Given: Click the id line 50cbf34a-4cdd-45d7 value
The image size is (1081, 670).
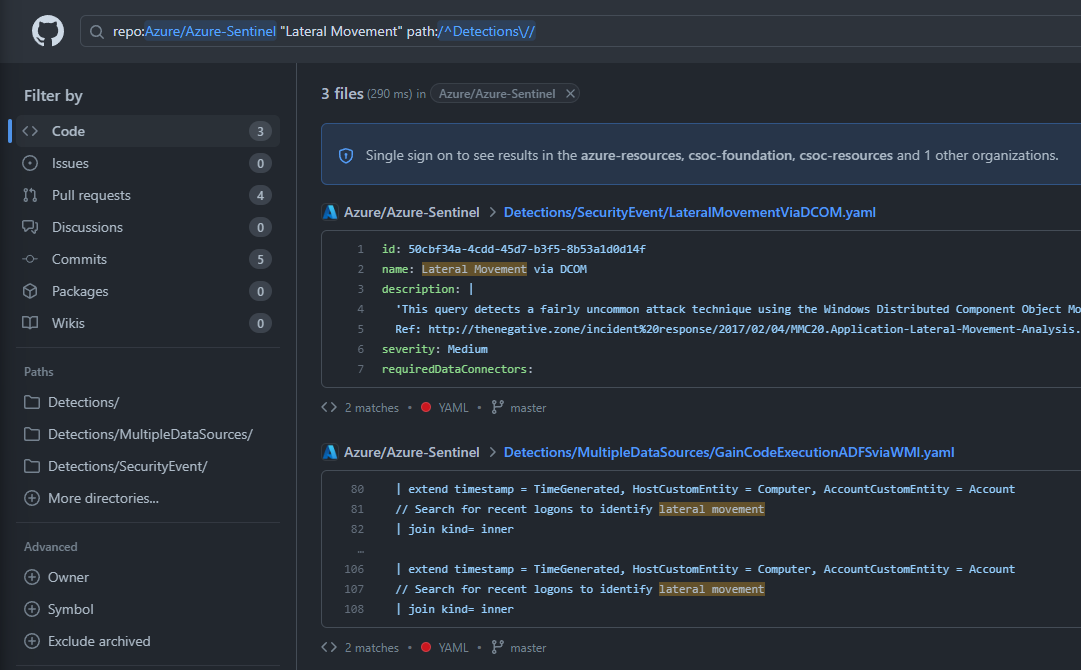Looking at the screenshot, I should tap(527, 249).
